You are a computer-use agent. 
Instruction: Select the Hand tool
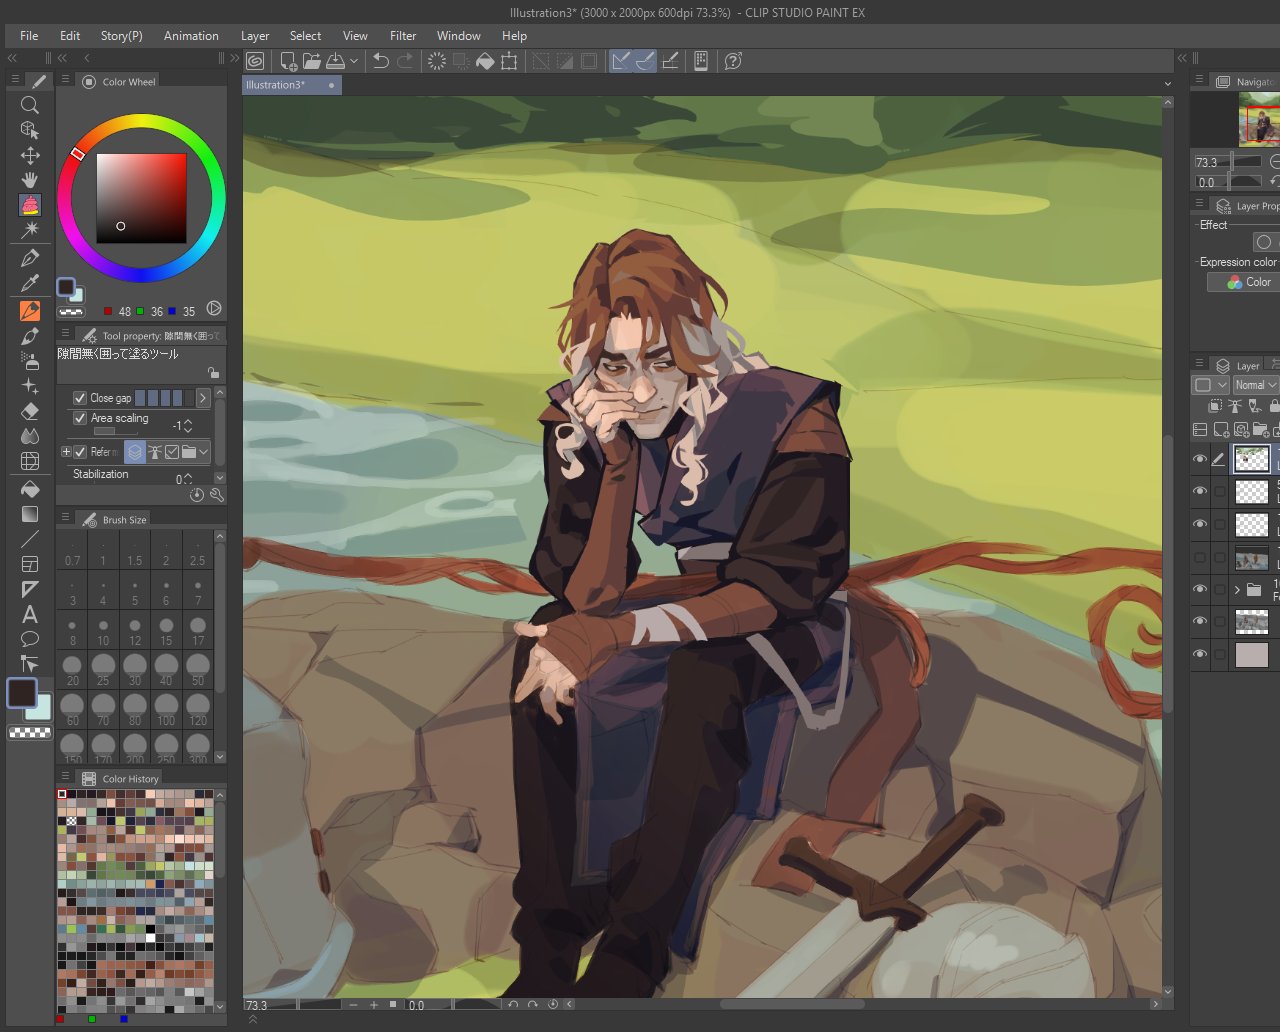[x=30, y=180]
